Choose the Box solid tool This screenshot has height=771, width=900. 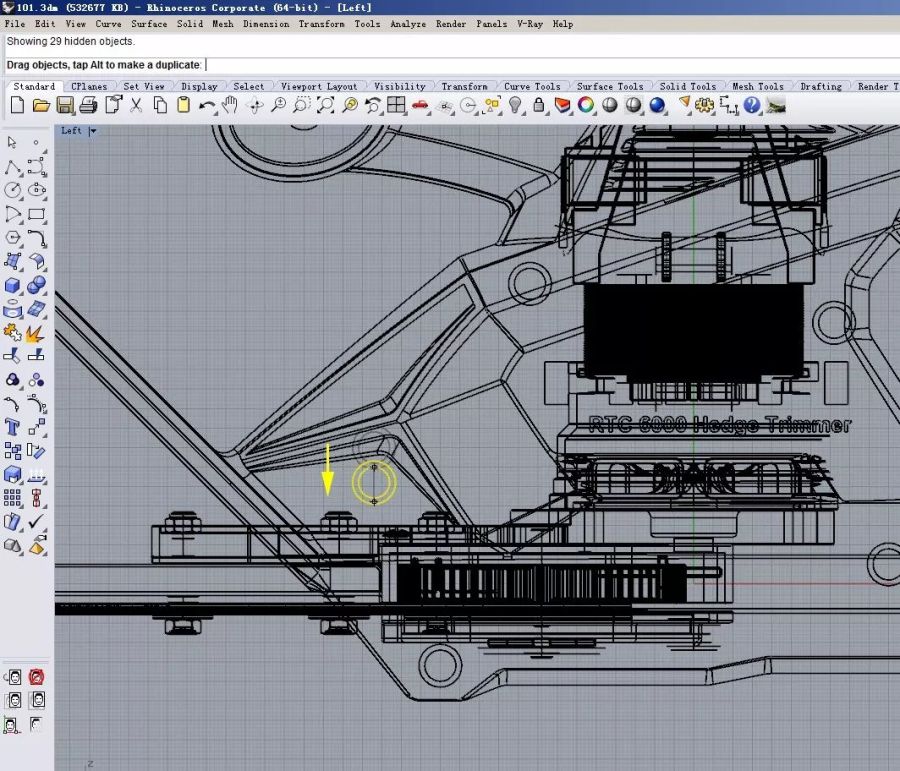pyautogui.click(x=13, y=285)
